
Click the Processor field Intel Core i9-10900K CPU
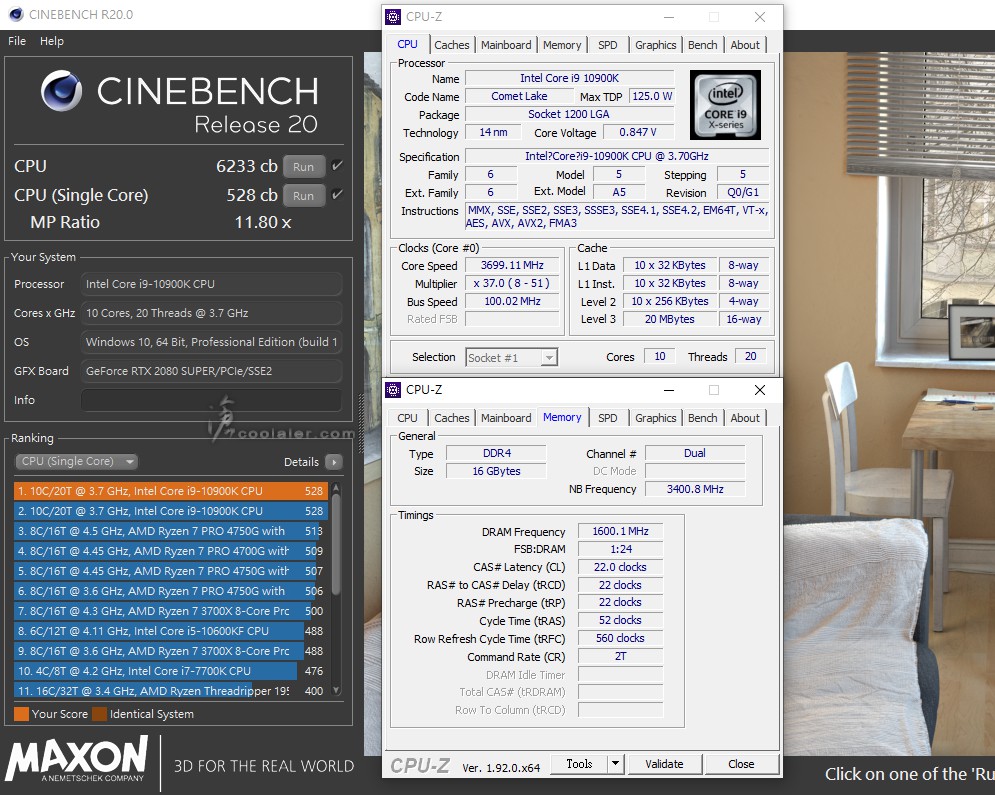click(211, 284)
